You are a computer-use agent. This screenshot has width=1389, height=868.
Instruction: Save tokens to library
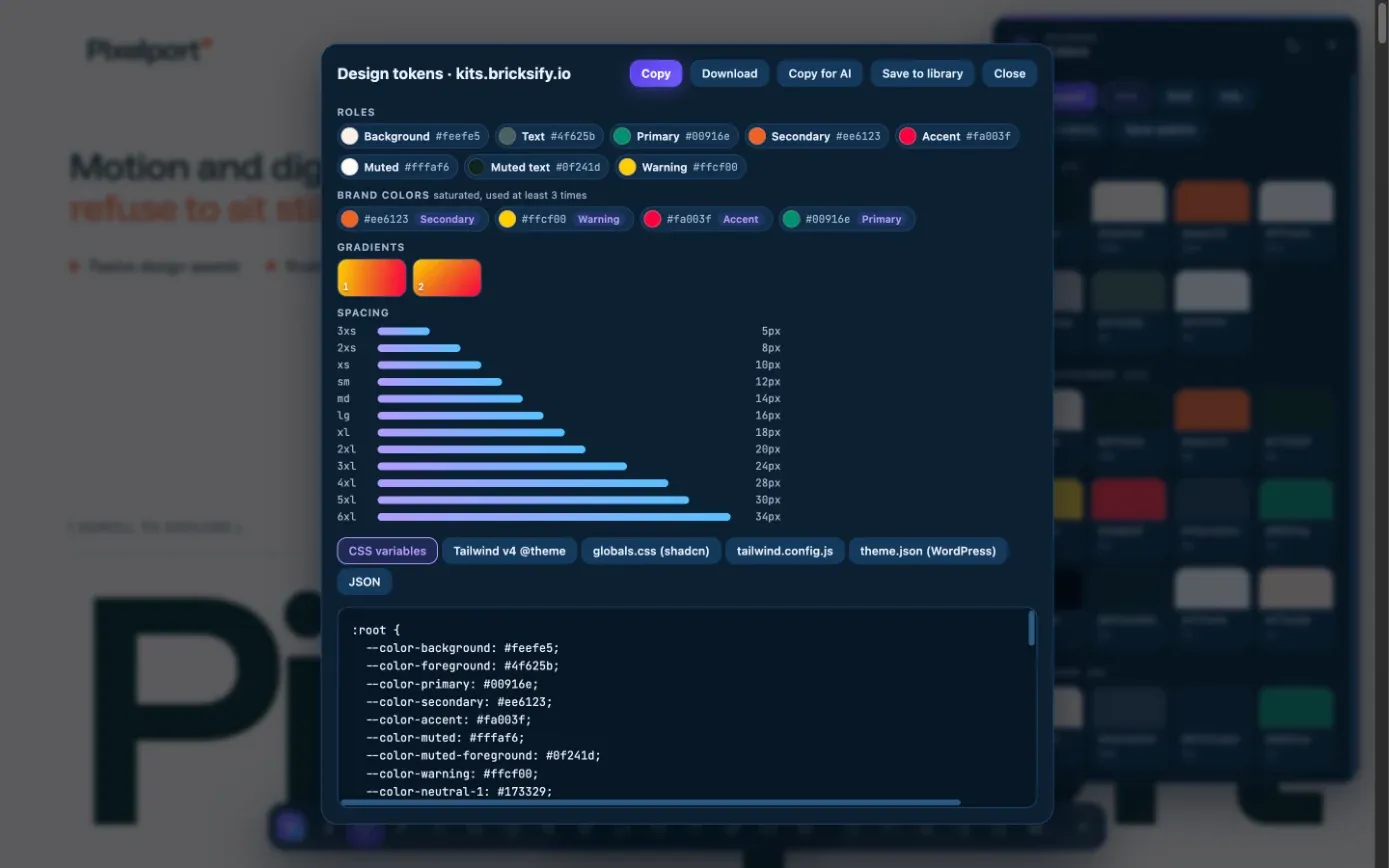(x=922, y=73)
